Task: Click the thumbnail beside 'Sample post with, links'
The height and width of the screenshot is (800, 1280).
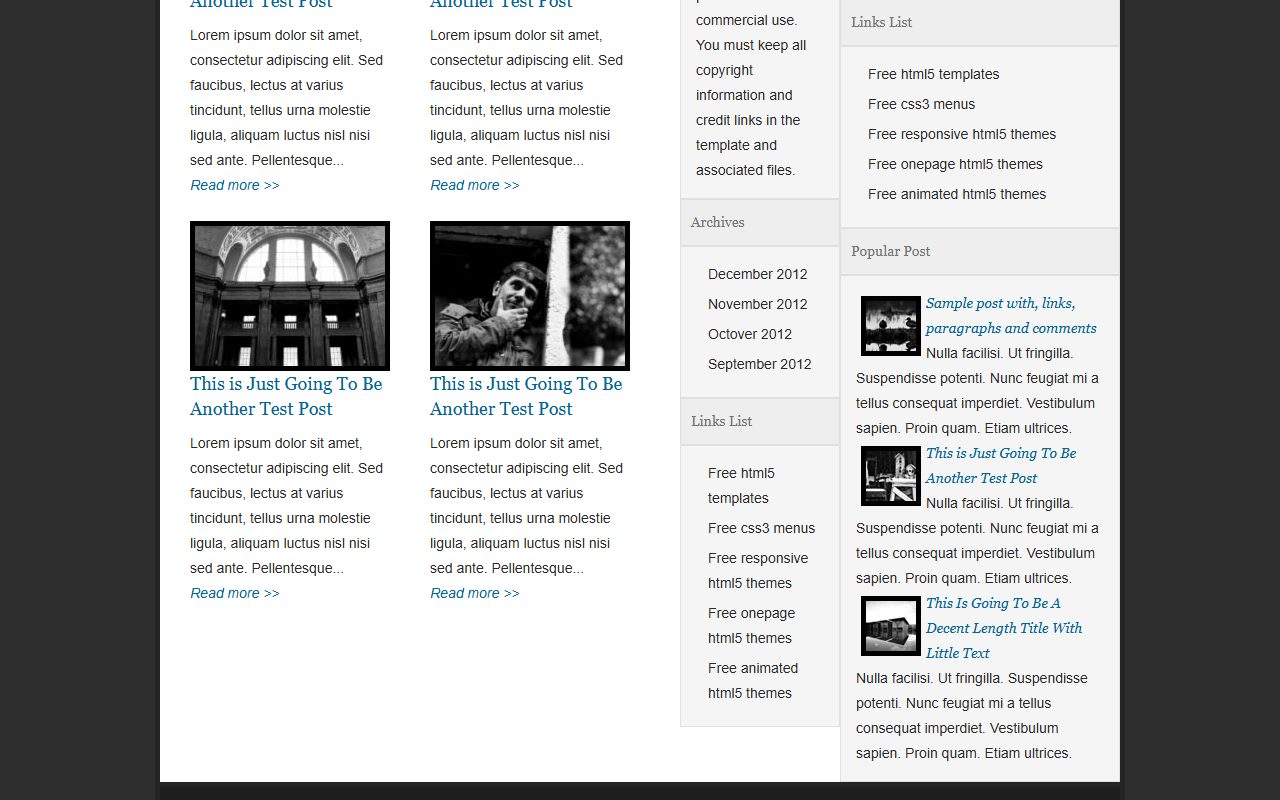Action: coord(891,326)
